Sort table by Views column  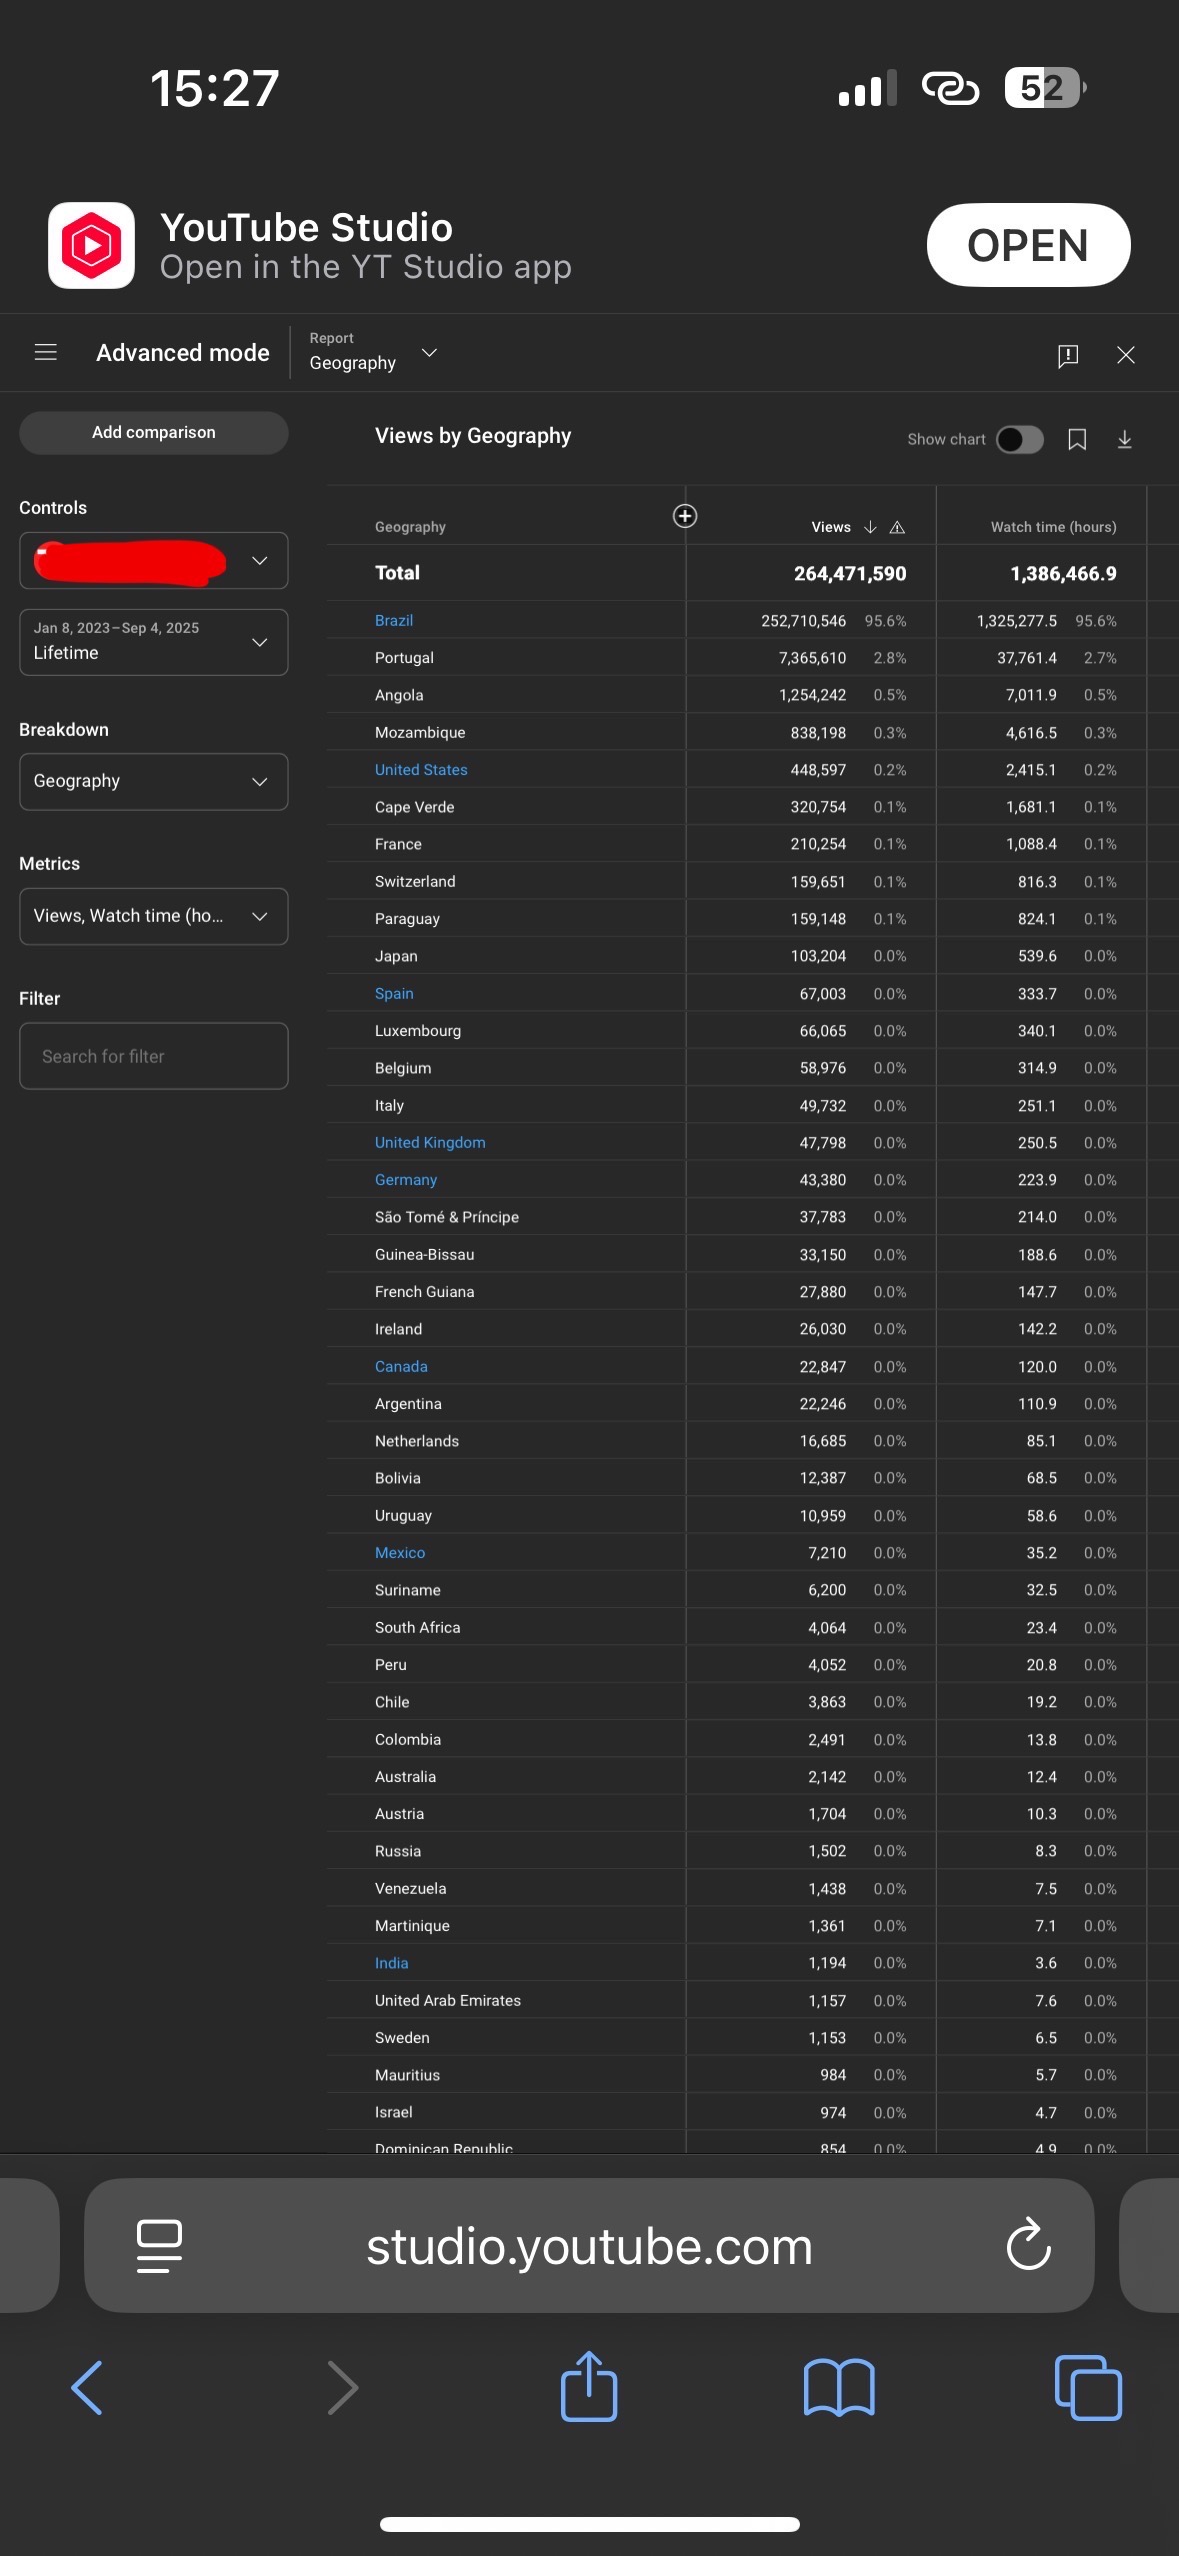831,527
